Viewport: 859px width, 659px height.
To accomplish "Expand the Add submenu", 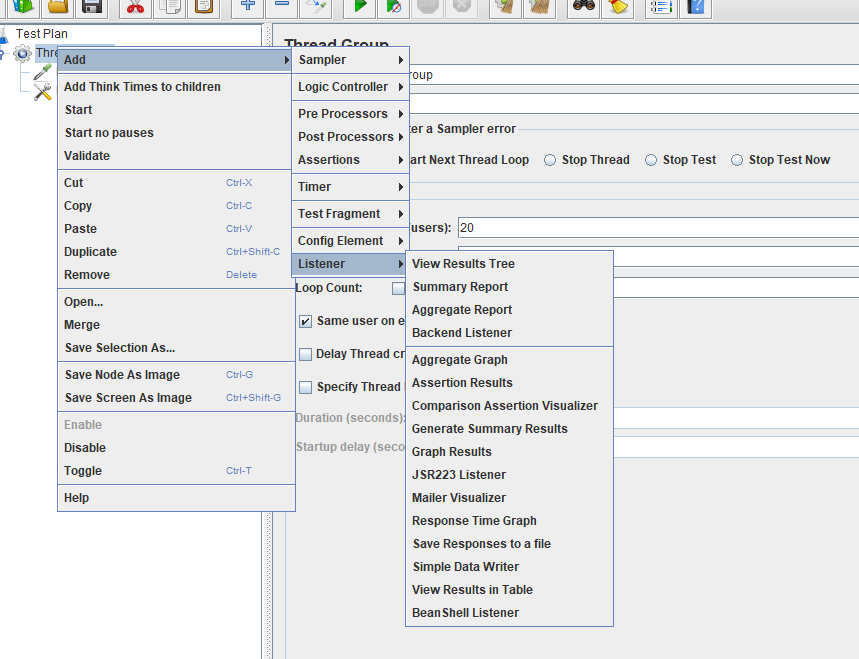I will point(175,60).
